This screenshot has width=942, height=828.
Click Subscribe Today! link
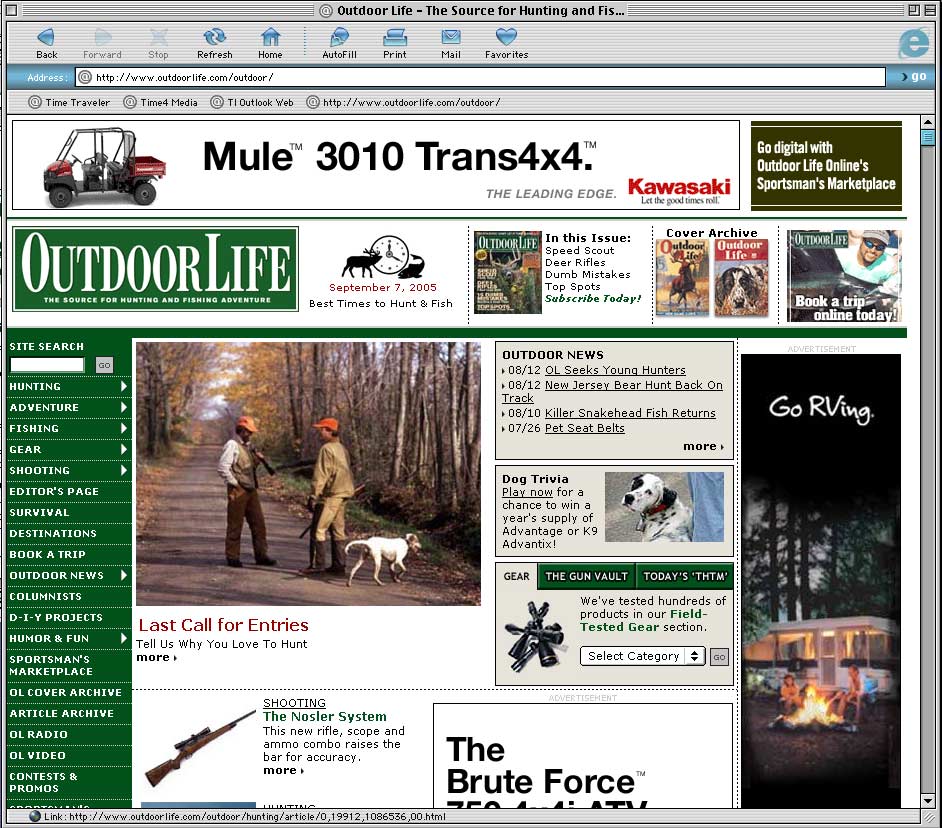[x=593, y=299]
